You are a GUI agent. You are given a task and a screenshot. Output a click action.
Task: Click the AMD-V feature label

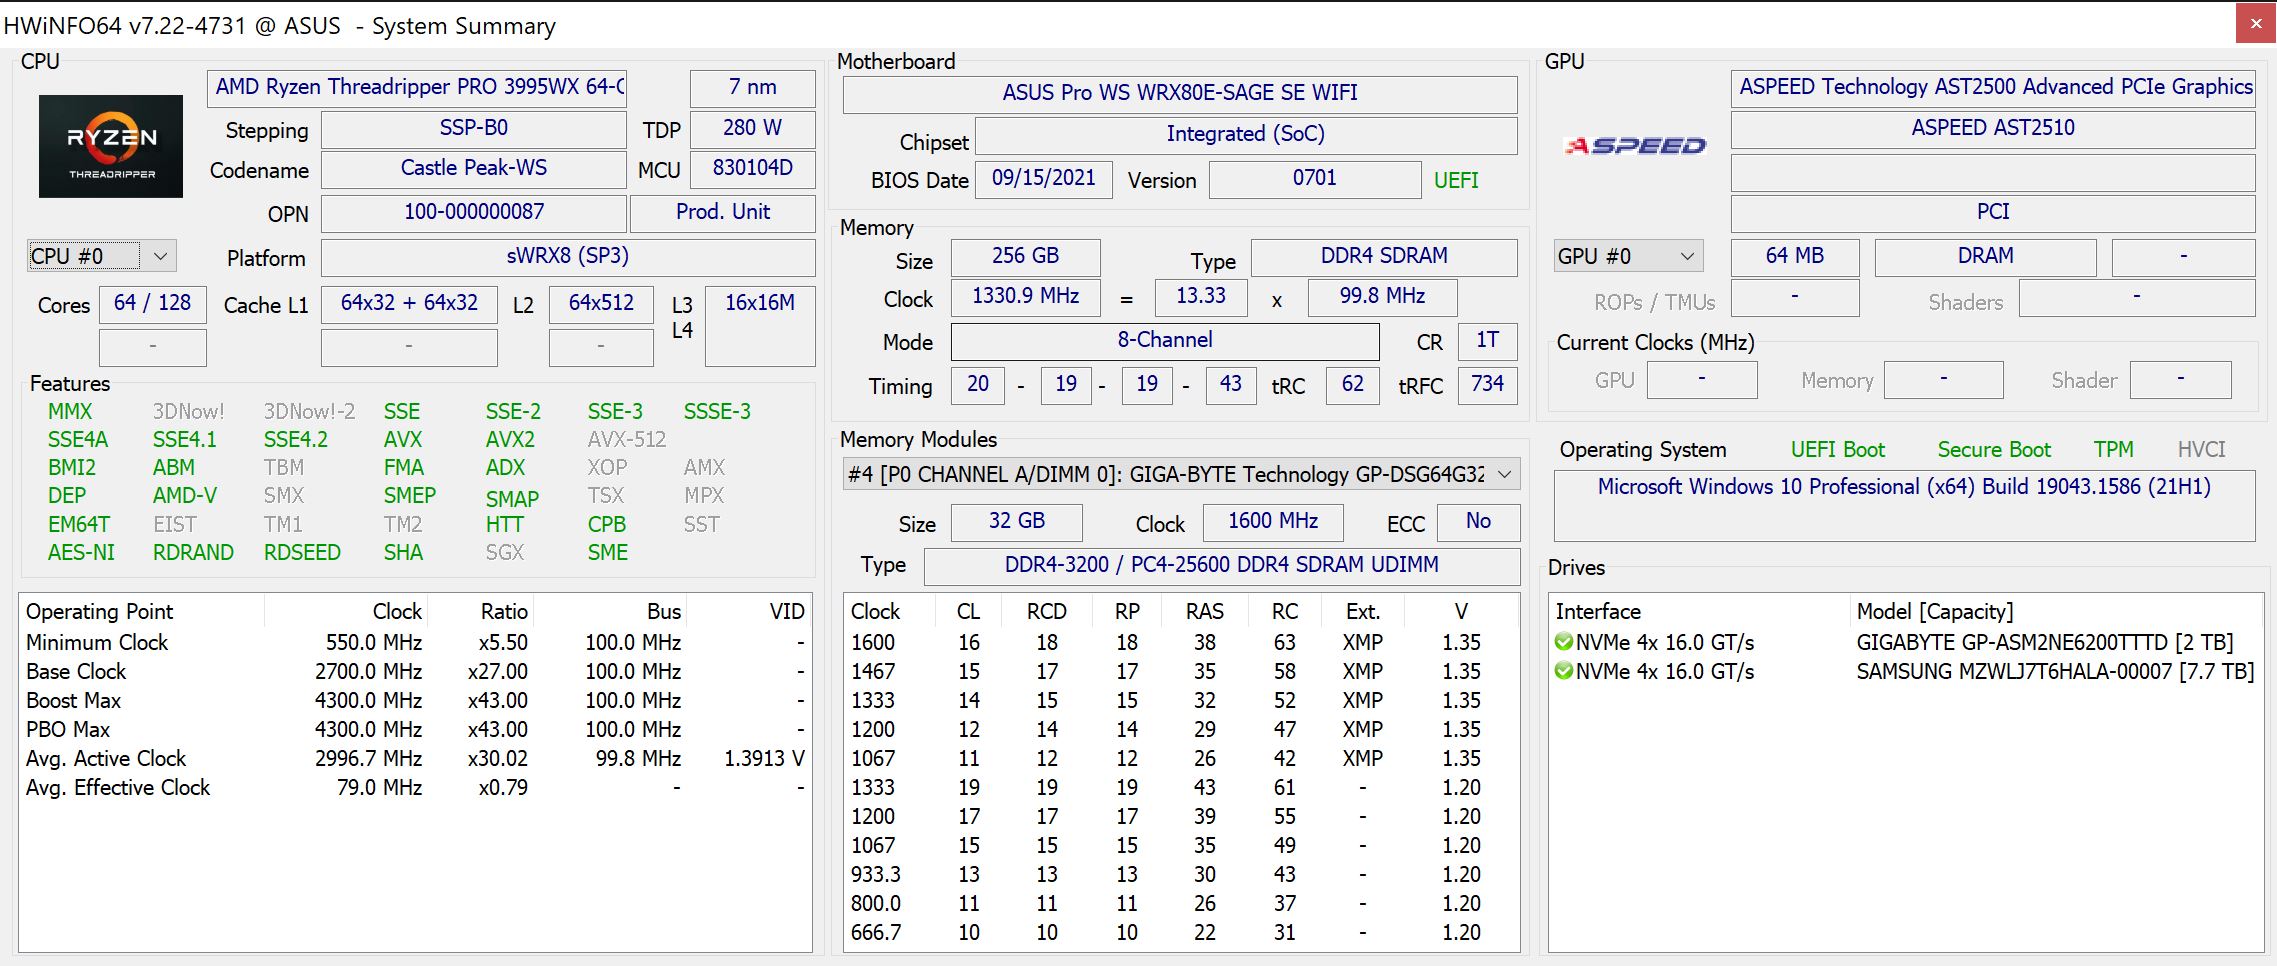click(x=185, y=496)
